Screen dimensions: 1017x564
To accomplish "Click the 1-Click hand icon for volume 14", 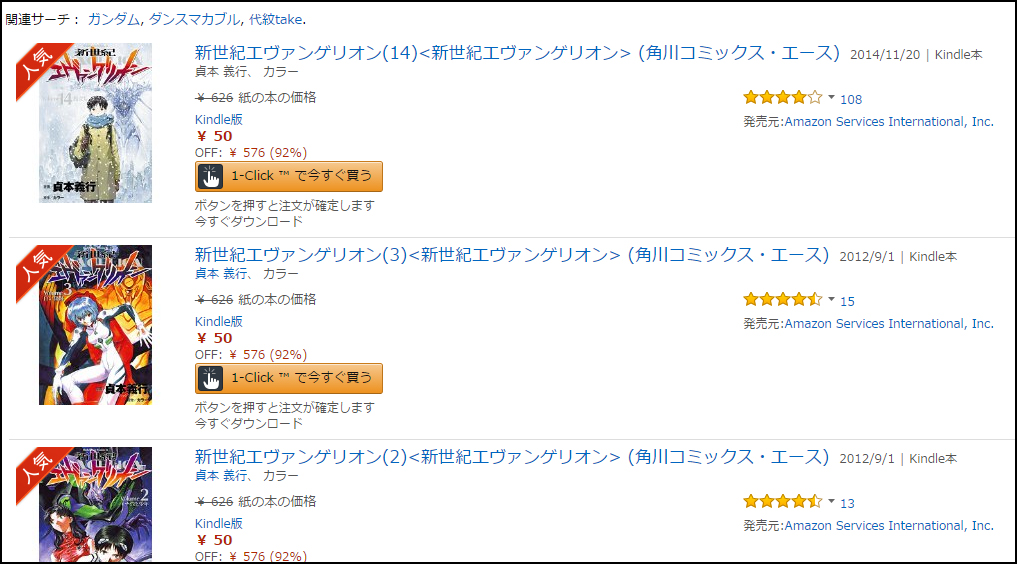I will pos(211,176).
